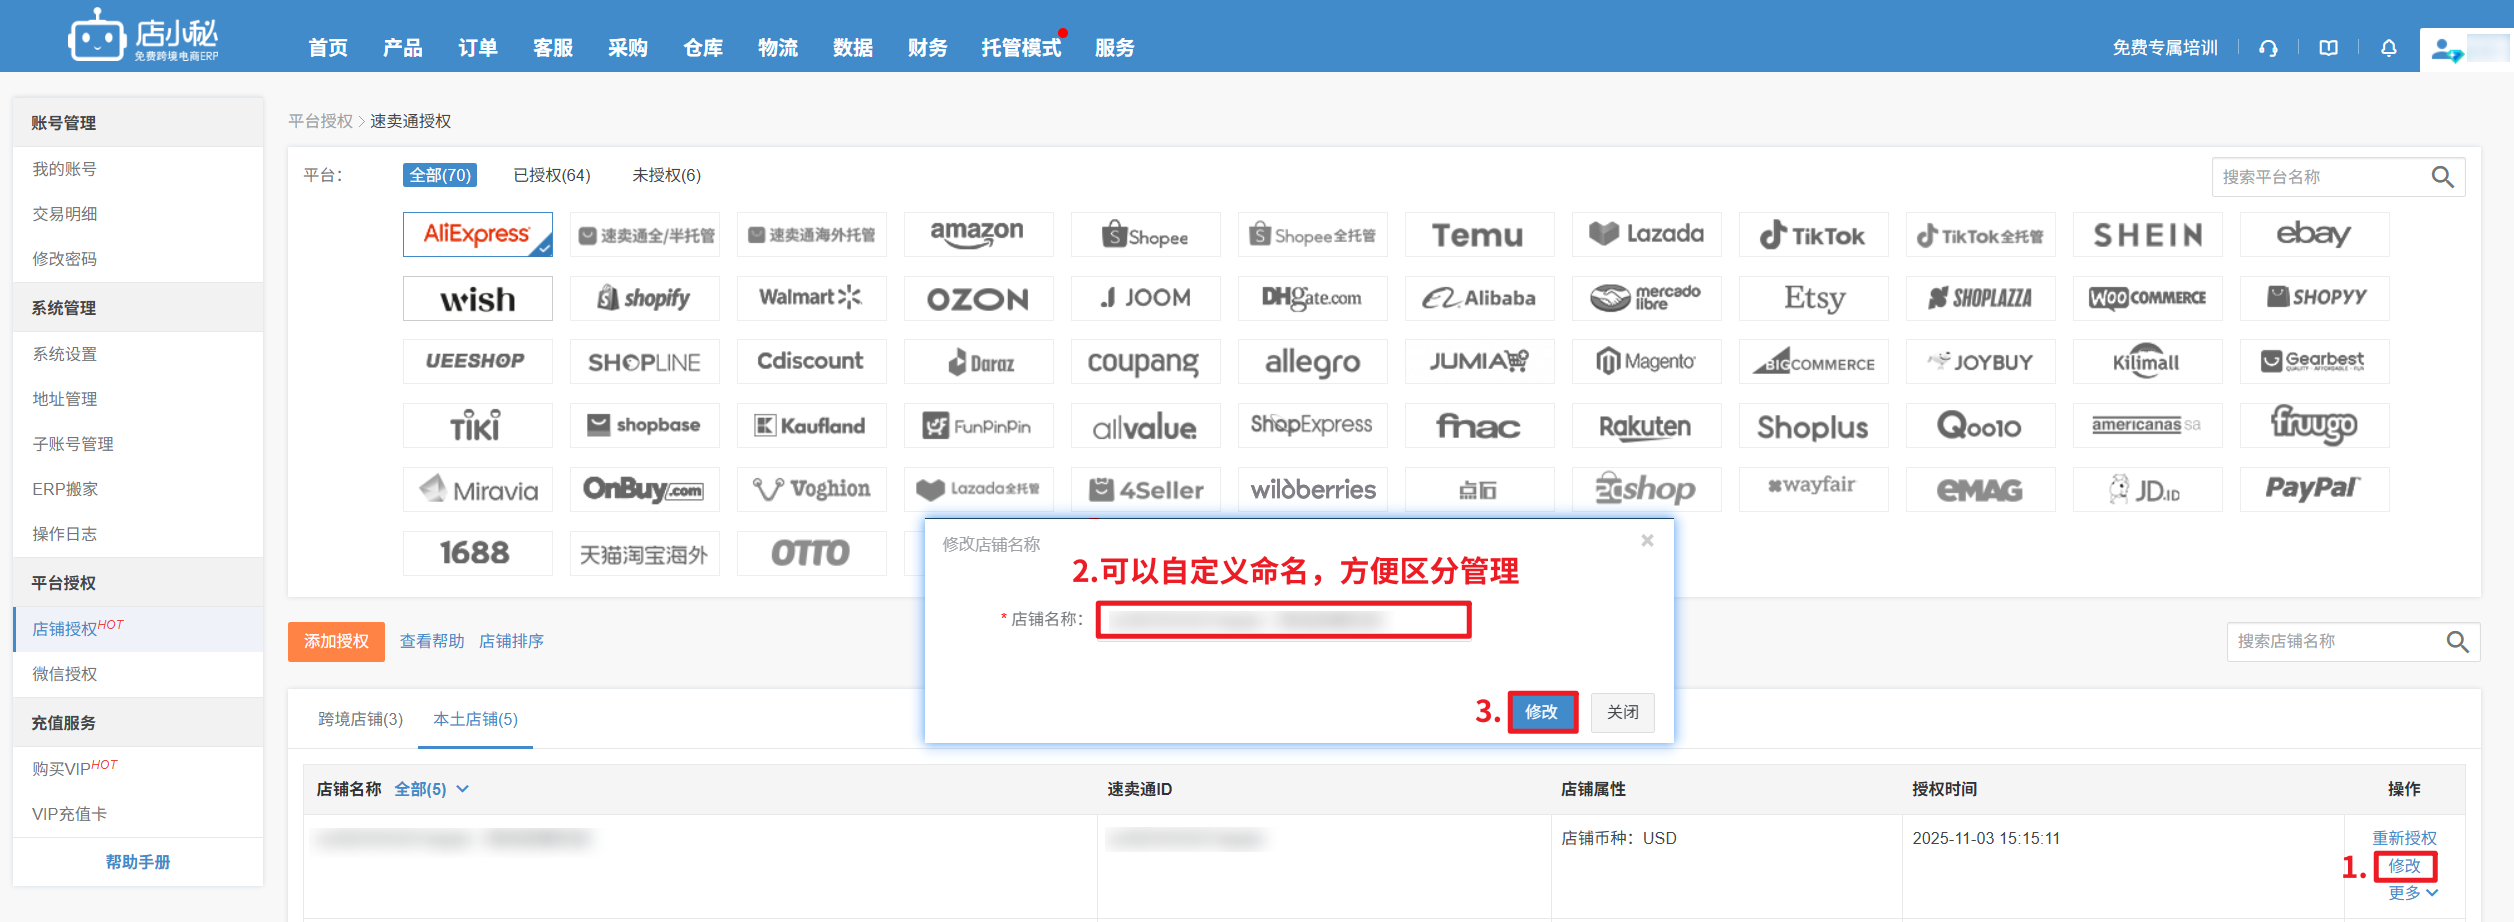Open the 产品 top menu
2514x922 pixels.
(x=403, y=48)
